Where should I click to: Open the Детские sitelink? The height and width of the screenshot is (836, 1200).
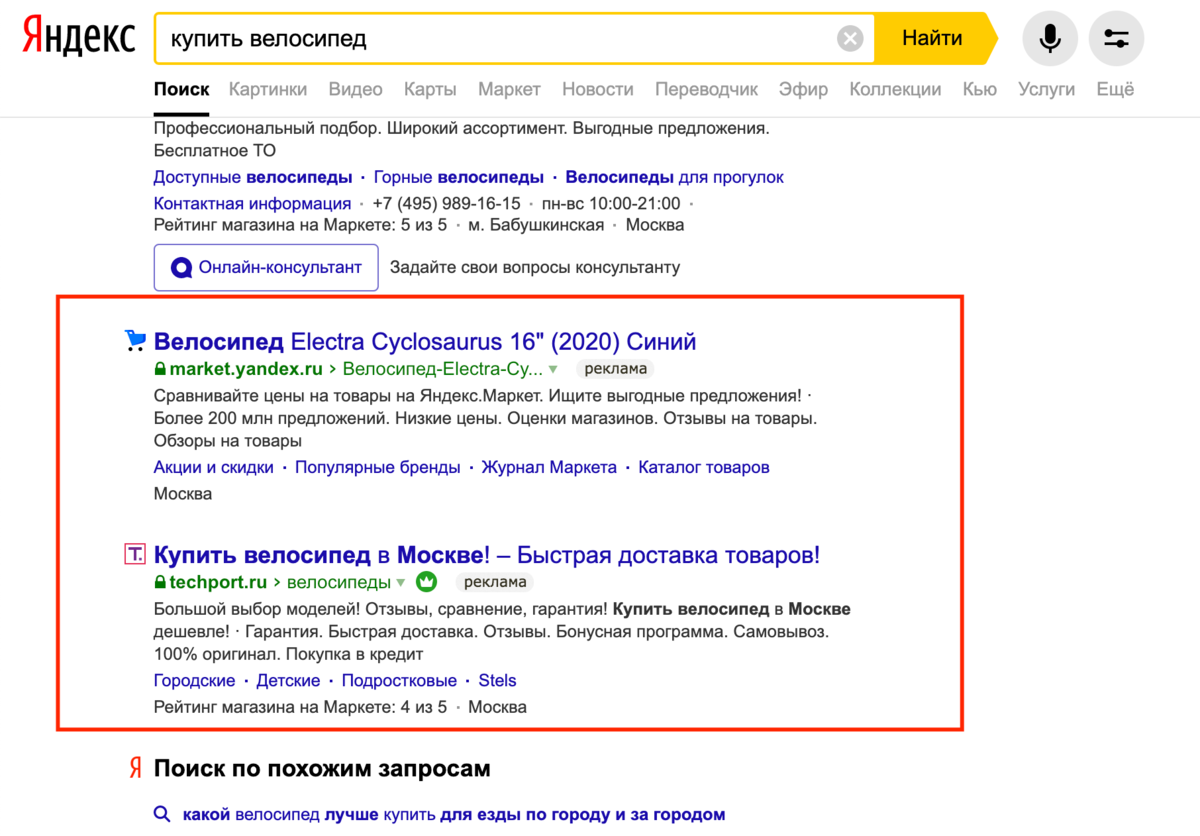[x=288, y=680]
